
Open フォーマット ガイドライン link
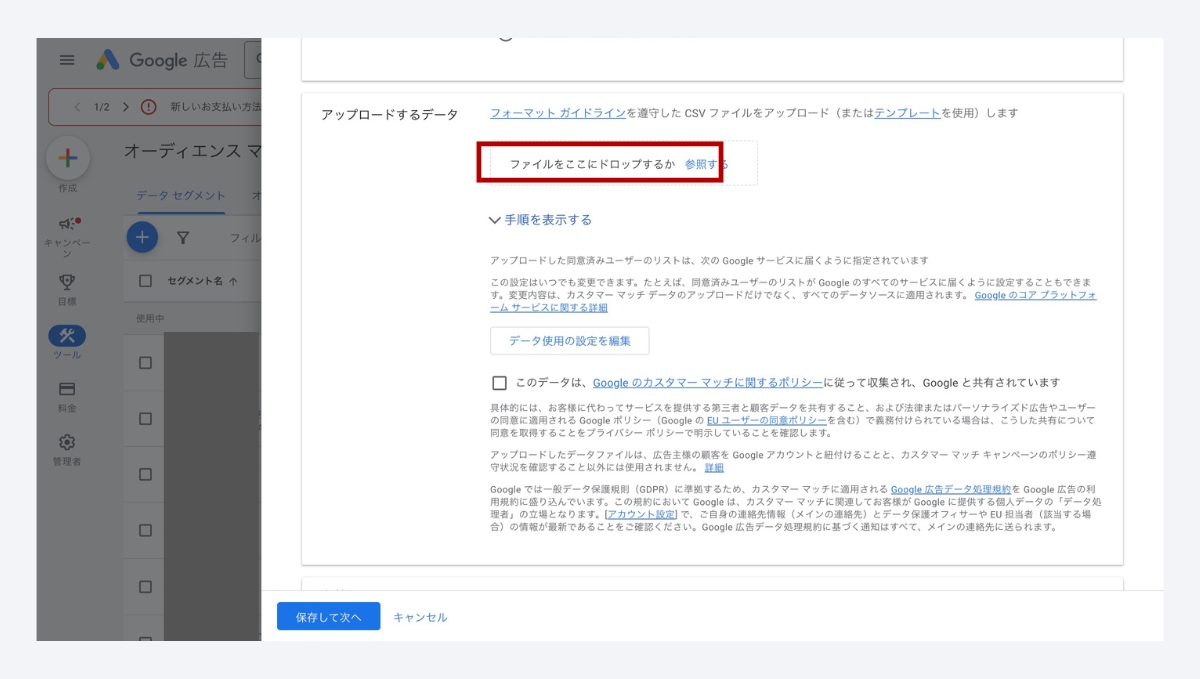[x=558, y=113]
